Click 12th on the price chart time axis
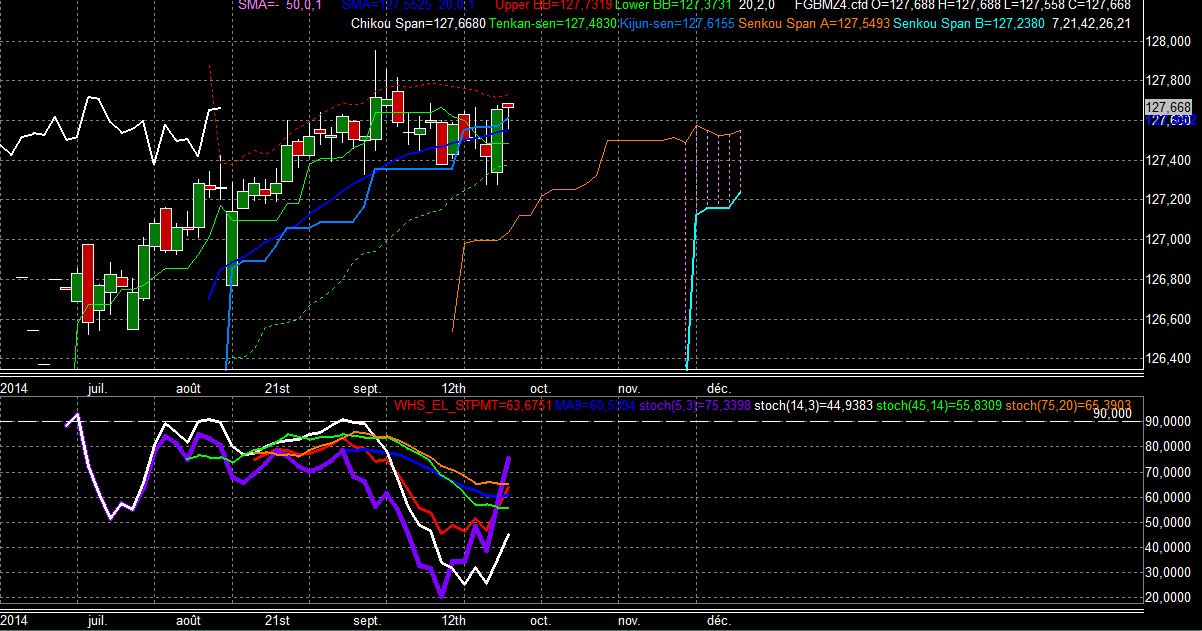The height and width of the screenshot is (631, 1202). 455,387
